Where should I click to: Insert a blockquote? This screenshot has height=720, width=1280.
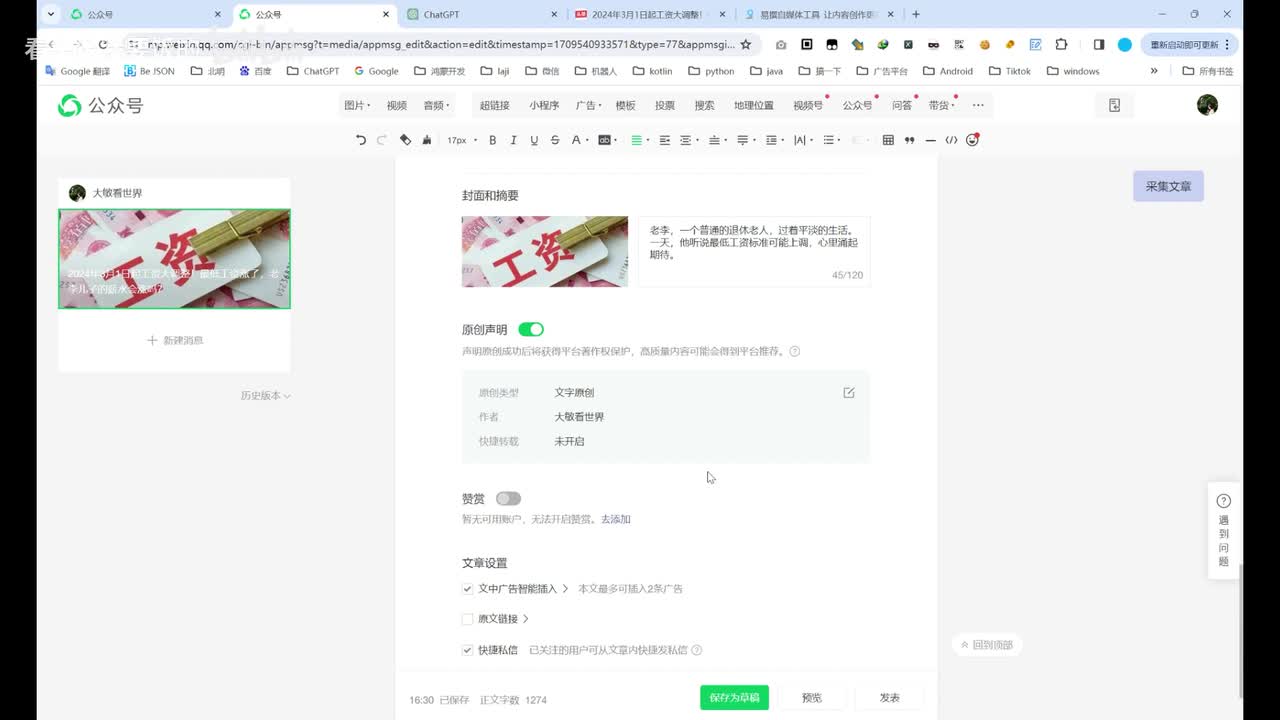[909, 140]
